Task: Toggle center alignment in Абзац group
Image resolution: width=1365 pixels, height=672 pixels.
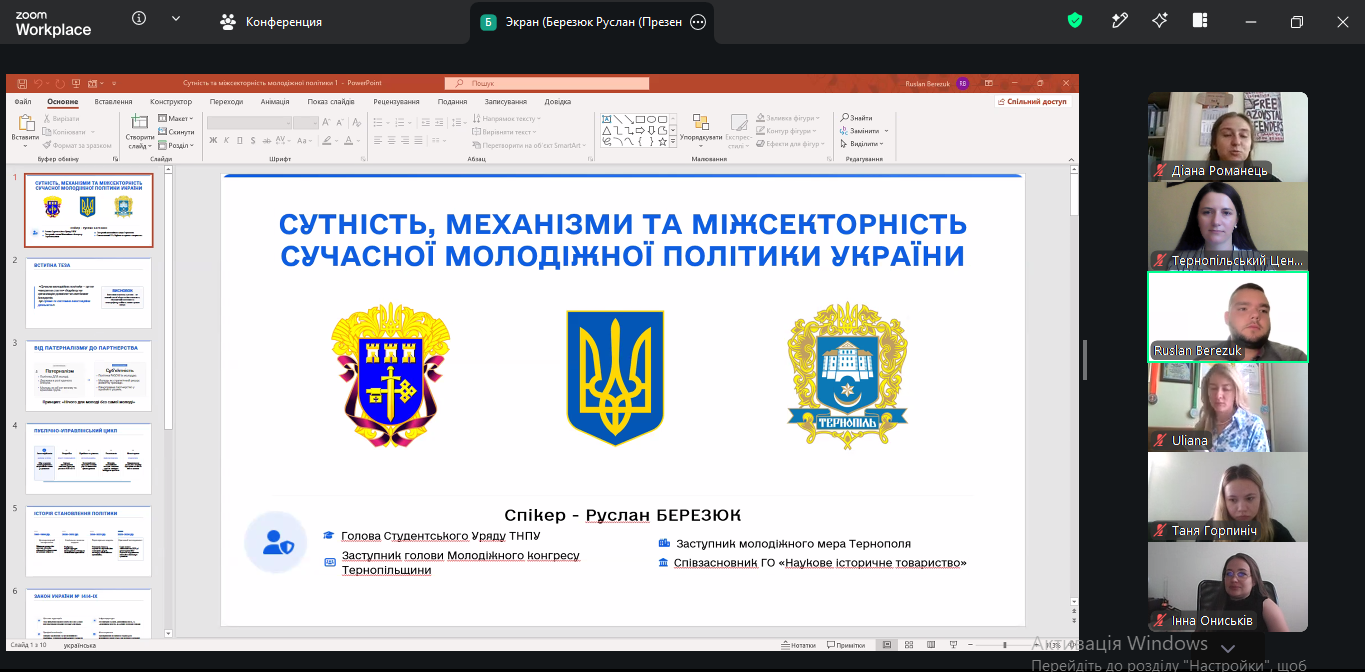Action: point(393,140)
